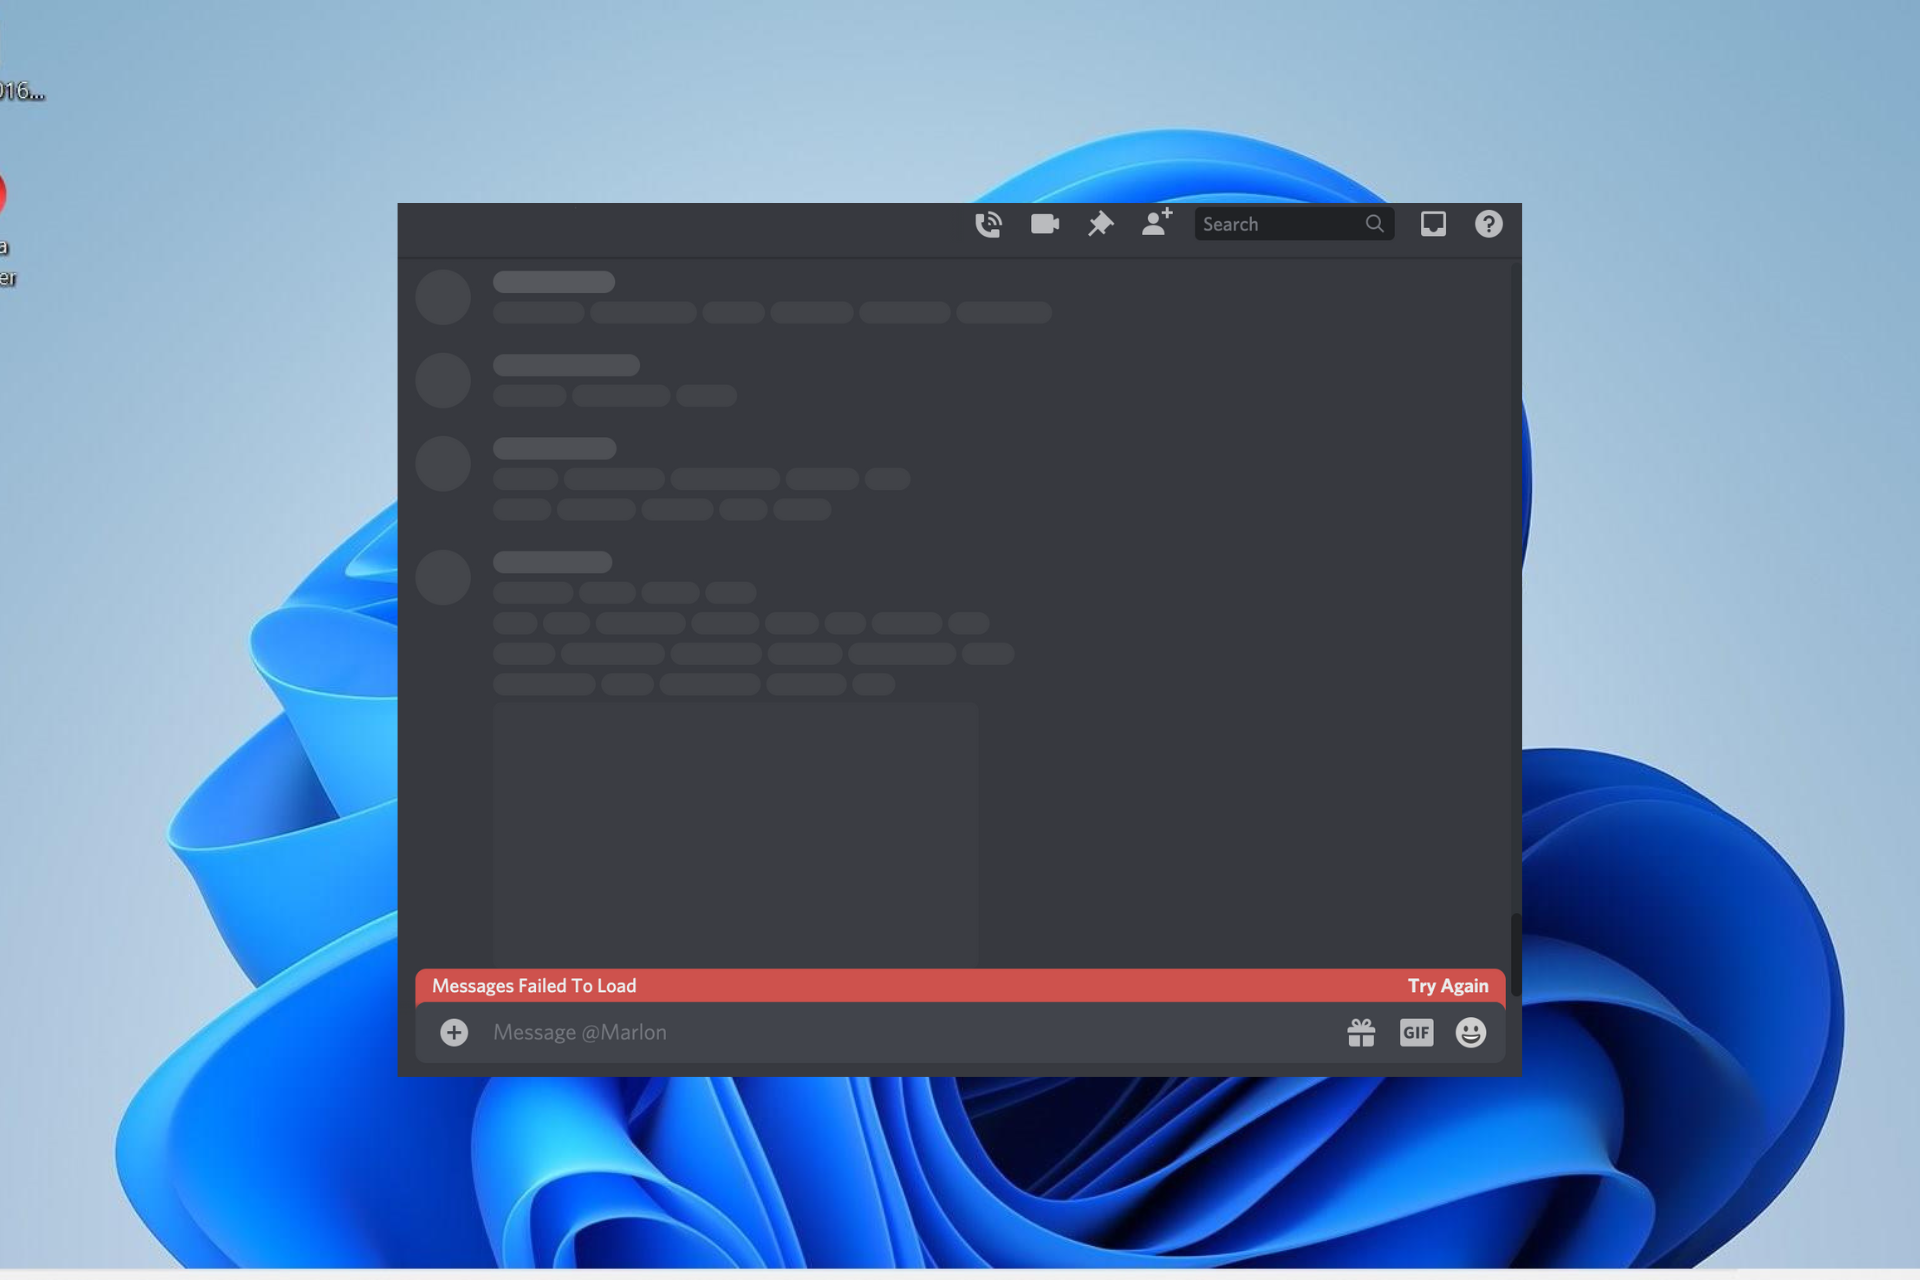
Task: Click the pinned messages icon
Action: click(1099, 224)
